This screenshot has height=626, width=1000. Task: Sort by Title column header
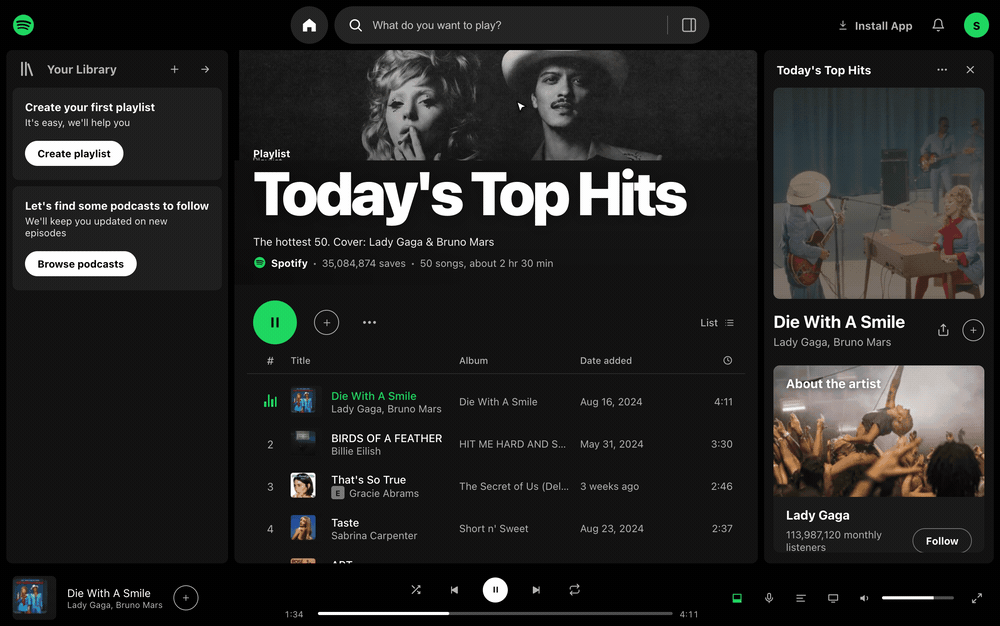click(300, 361)
